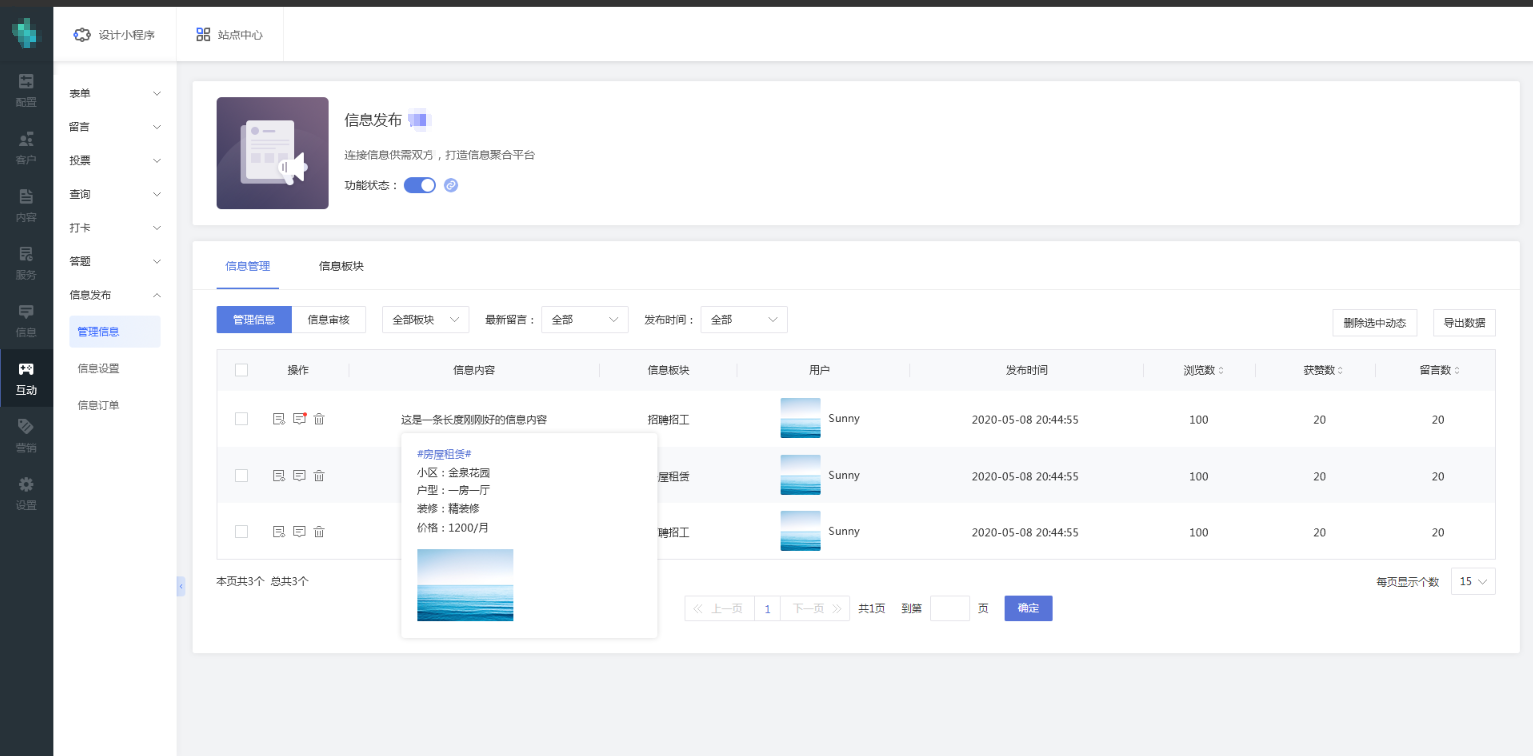Click the link icon beside the 功能状态 switch
Screen dimensions: 1533x756
451,185
